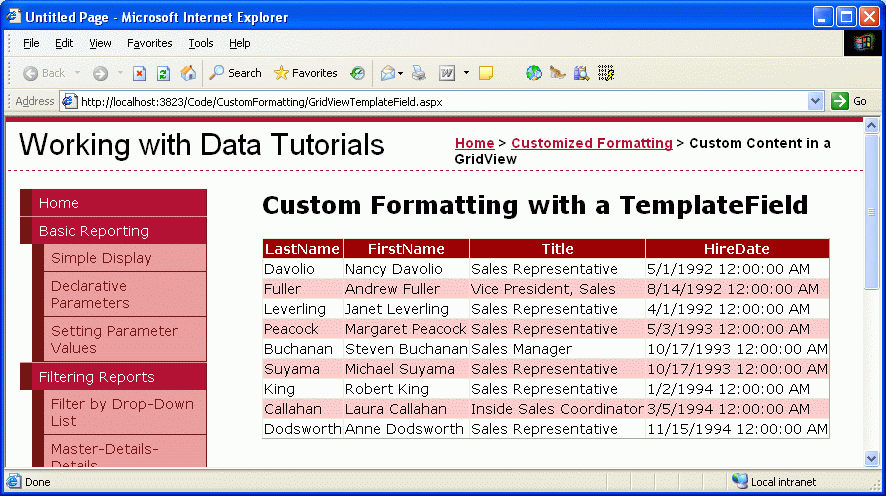This screenshot has width=886, height=496.
Task: Go to the Home page icon in toolbar
Action: tap(188, 73)
